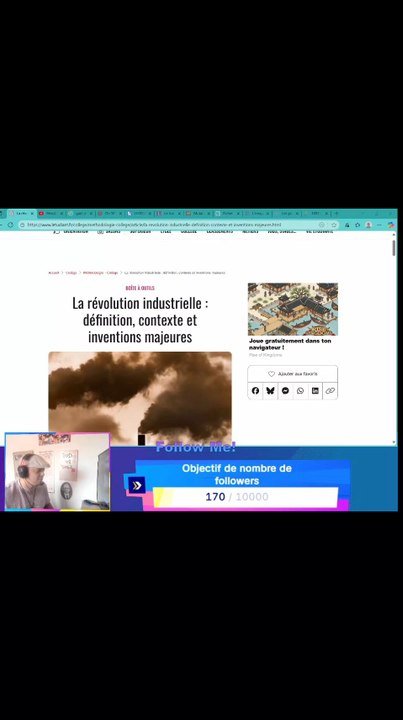Click the Follow Me! overlay text
The width and height of the screenshot is (403, 720).
pyautogui.click(x=196, y=447)
